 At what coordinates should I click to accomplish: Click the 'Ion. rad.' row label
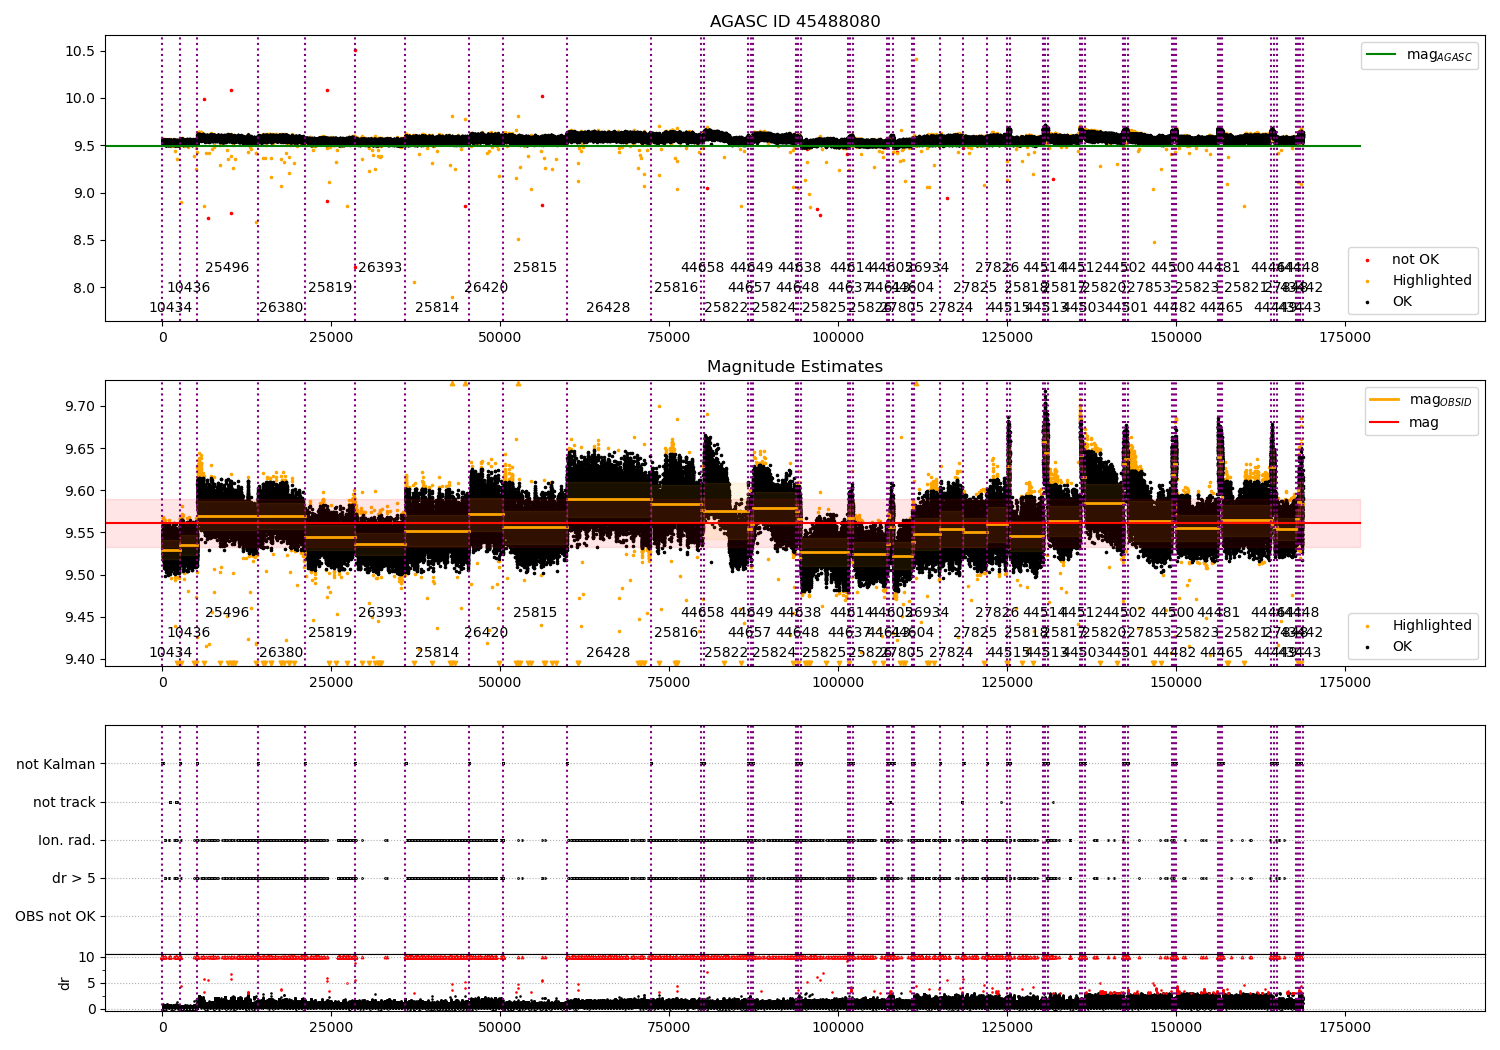(x=67, y=841)
